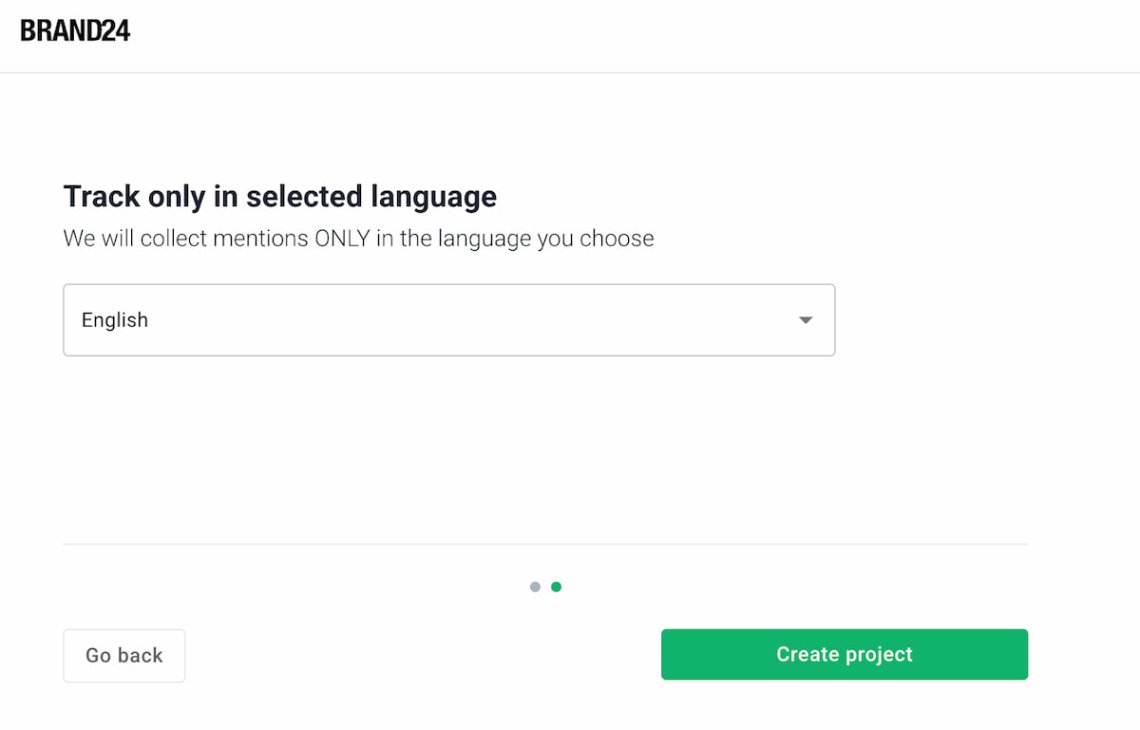Click the heading Track only in selected language

[280, 196]
